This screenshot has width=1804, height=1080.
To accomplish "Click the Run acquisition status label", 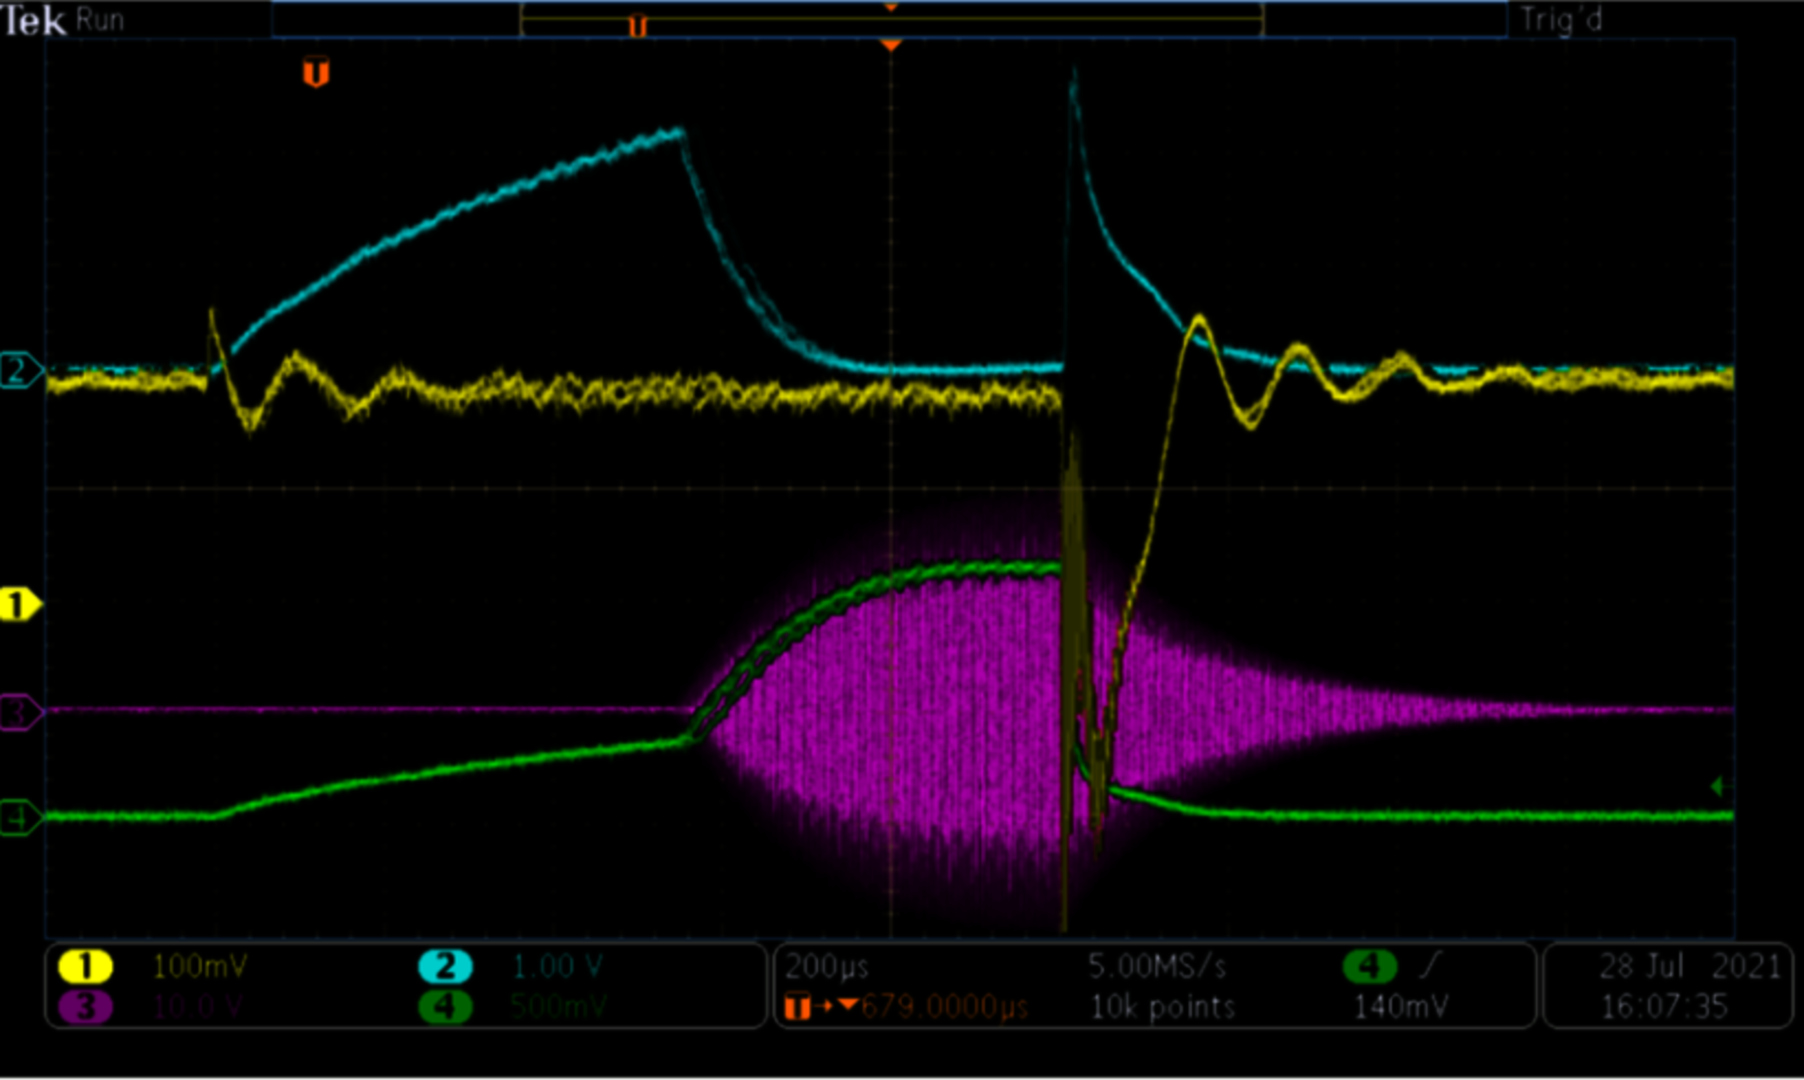I will click(x=99, y=20).
